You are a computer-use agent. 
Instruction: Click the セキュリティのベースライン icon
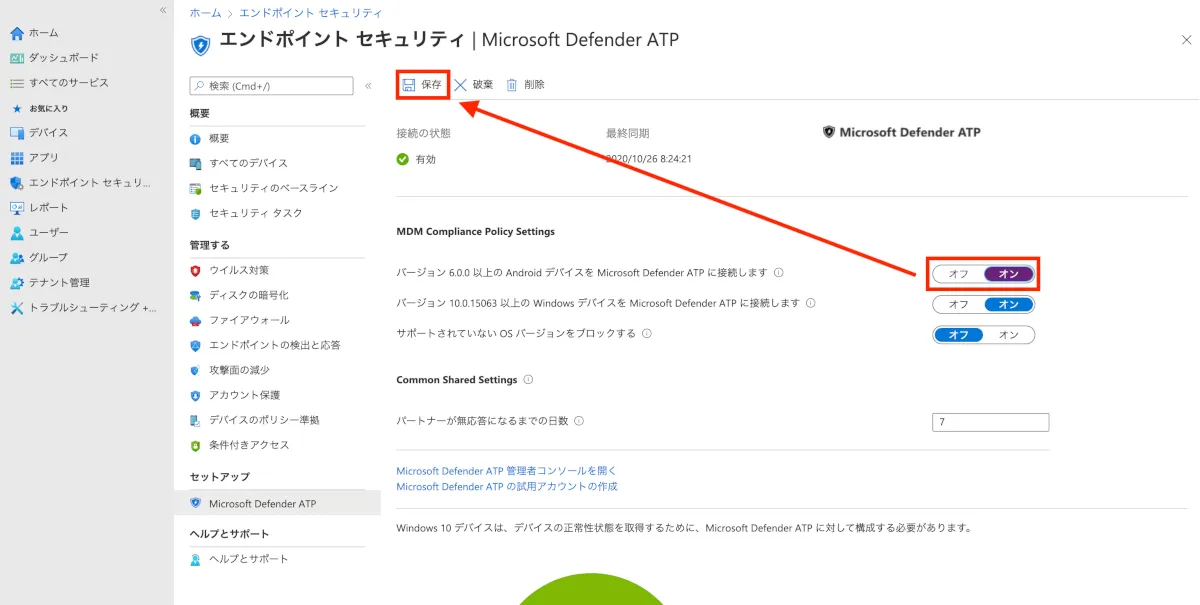[195, 188]
